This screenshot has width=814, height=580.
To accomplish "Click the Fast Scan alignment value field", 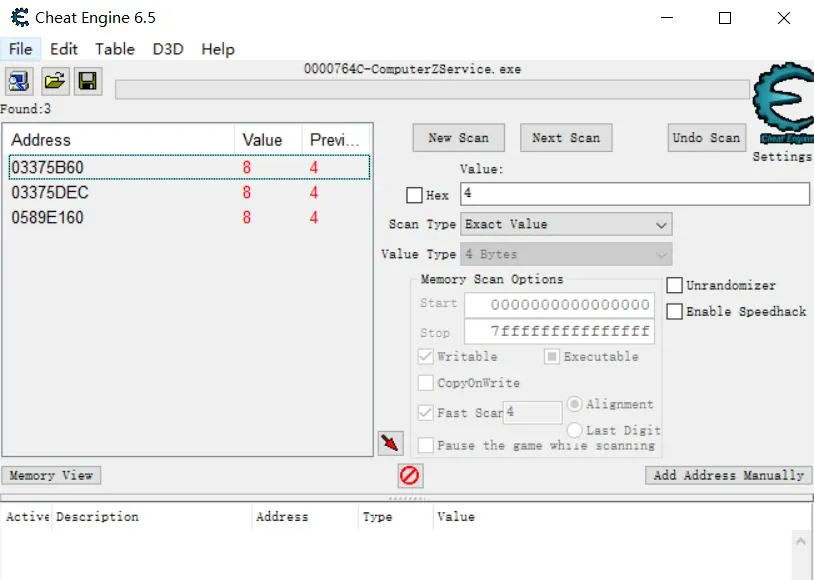I will pyautogui.click(x=533, y=412).
